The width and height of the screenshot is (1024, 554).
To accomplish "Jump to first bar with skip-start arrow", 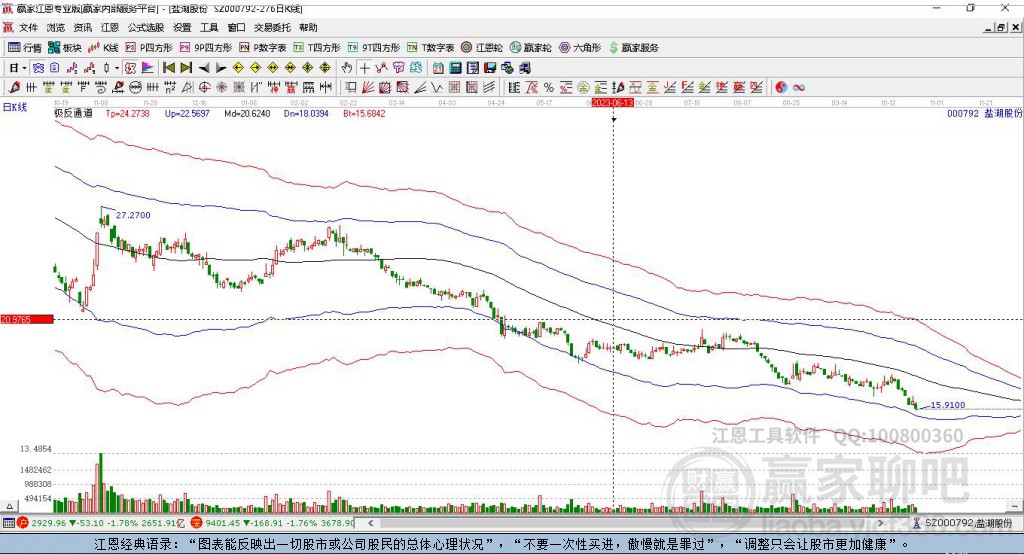I will 168,67.
